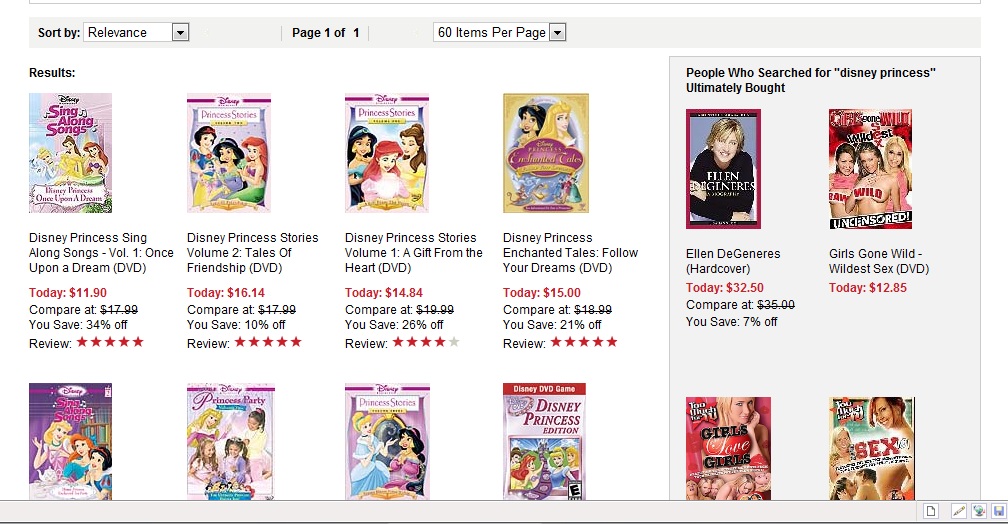Open the 60 Items Per Page dropdown
This screenshot has width=1008, height=524.
pyautogui.click(x=500, y=32)
